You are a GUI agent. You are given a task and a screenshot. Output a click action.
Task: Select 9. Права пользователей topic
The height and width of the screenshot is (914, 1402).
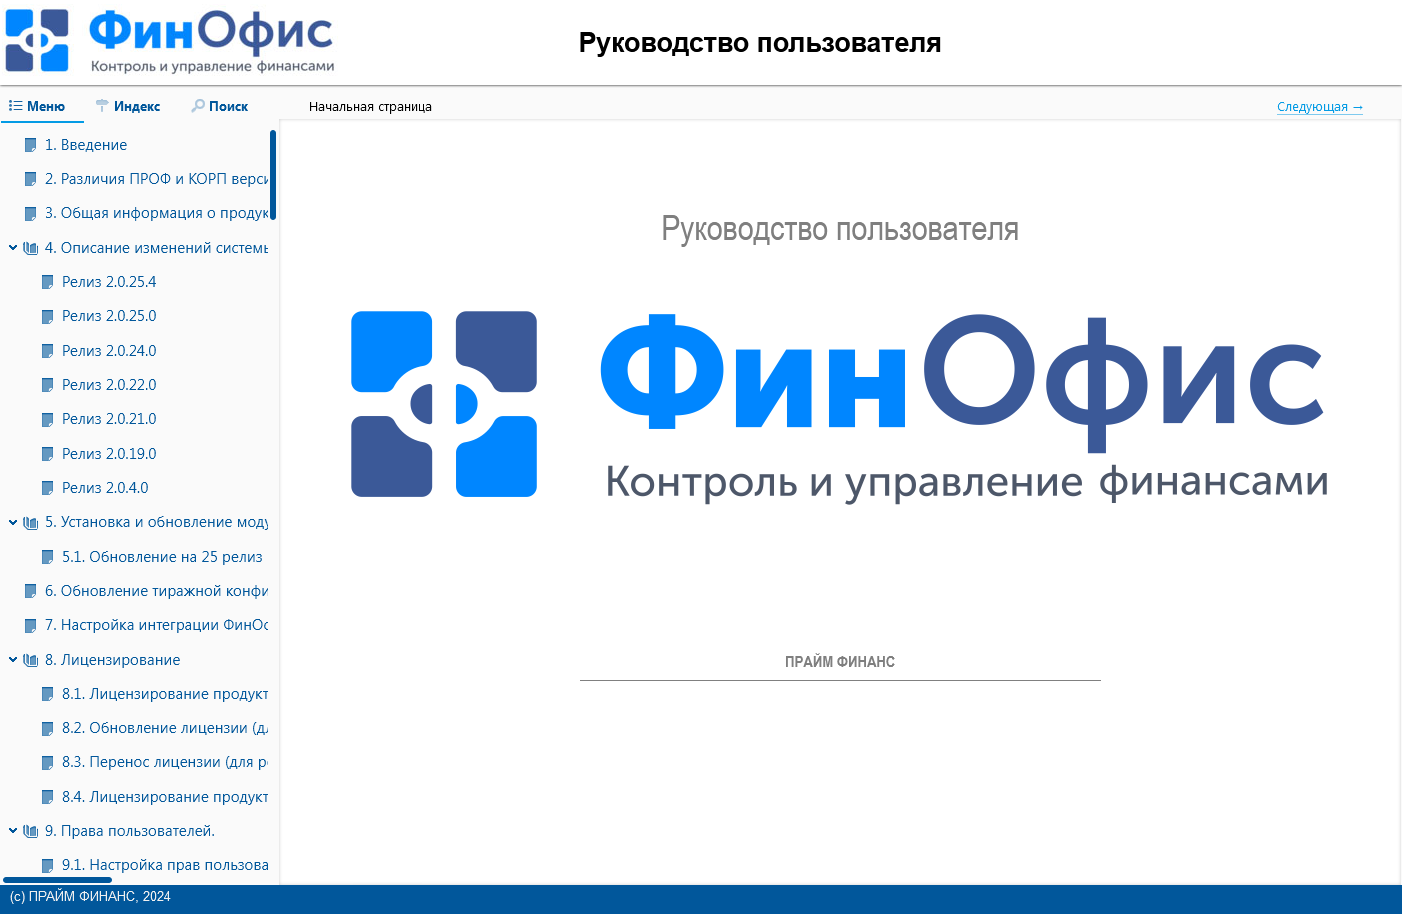(130, 831)
